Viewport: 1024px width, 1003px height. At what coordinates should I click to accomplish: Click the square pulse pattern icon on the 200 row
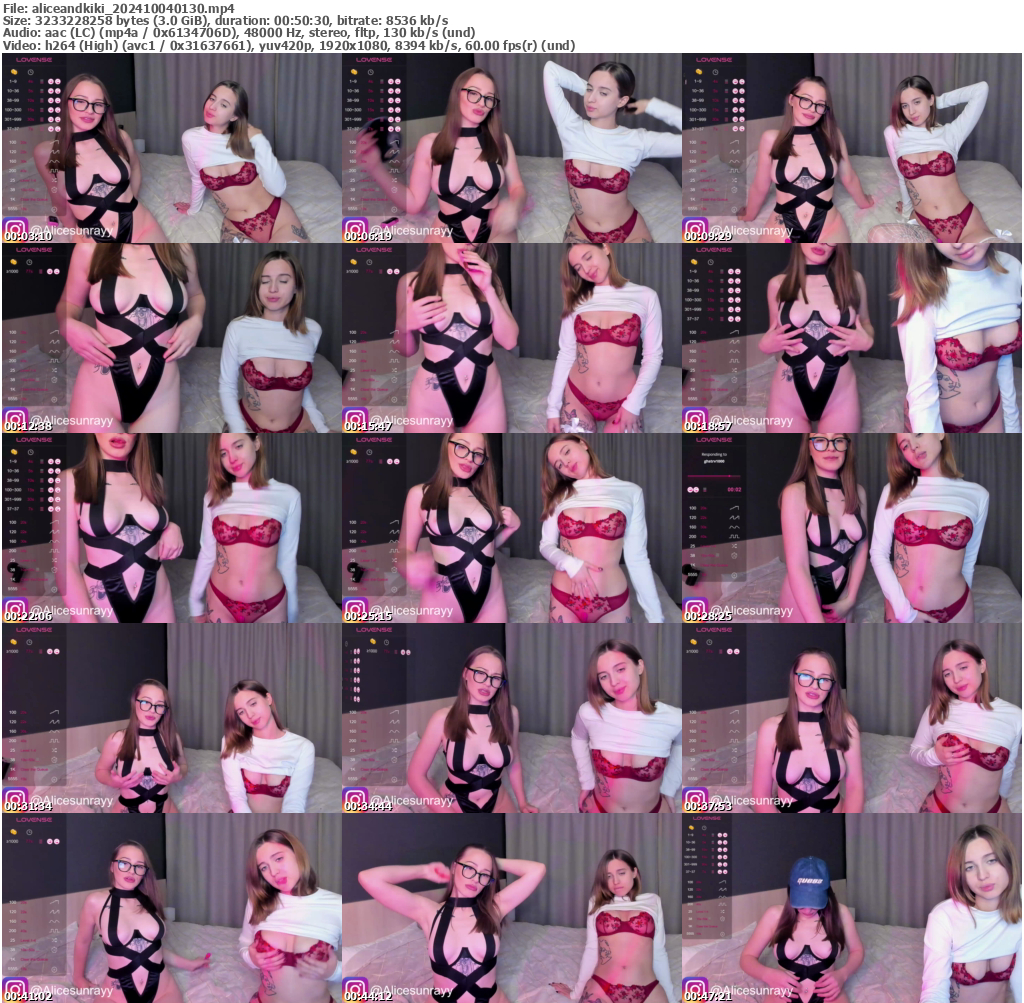[54, 170]
